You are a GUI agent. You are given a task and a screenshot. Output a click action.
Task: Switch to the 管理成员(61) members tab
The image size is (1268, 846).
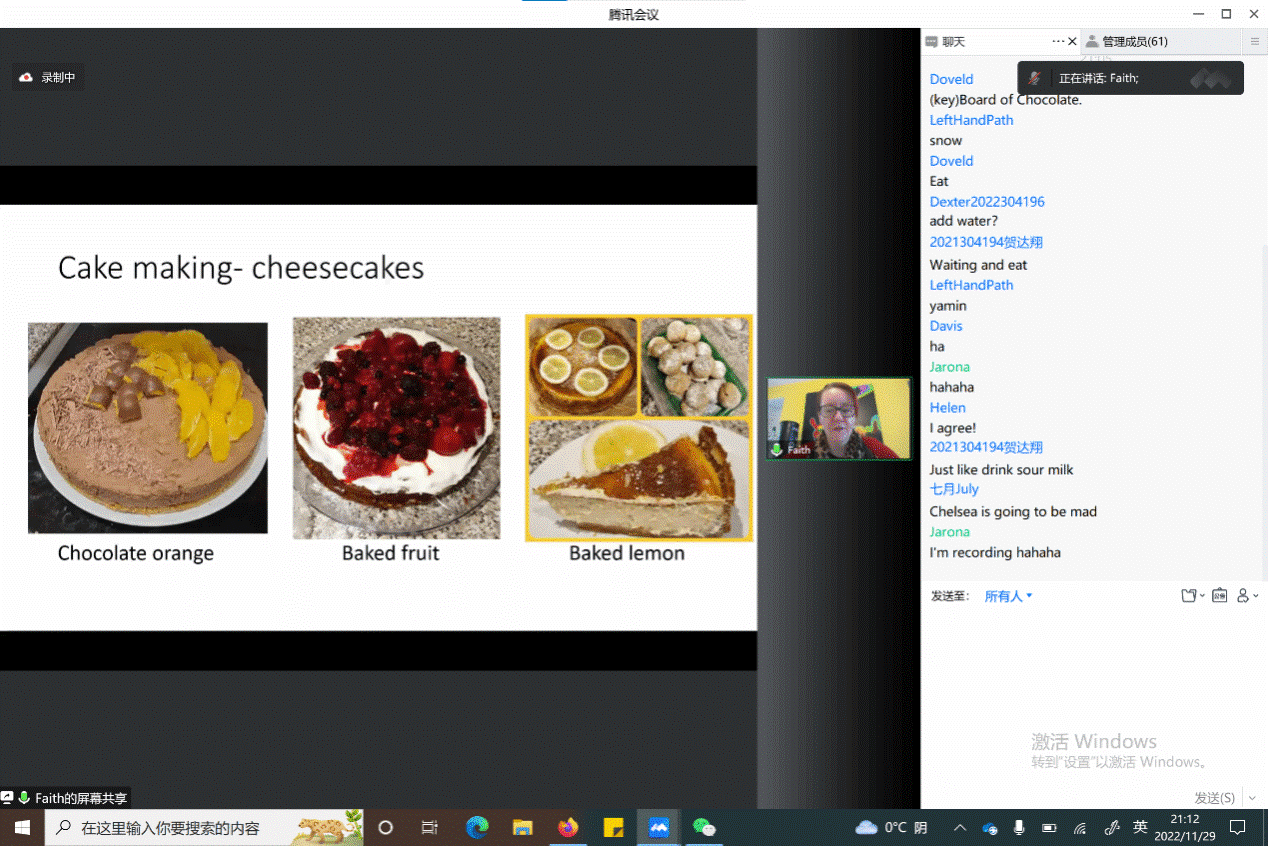tap(1127, 42)
